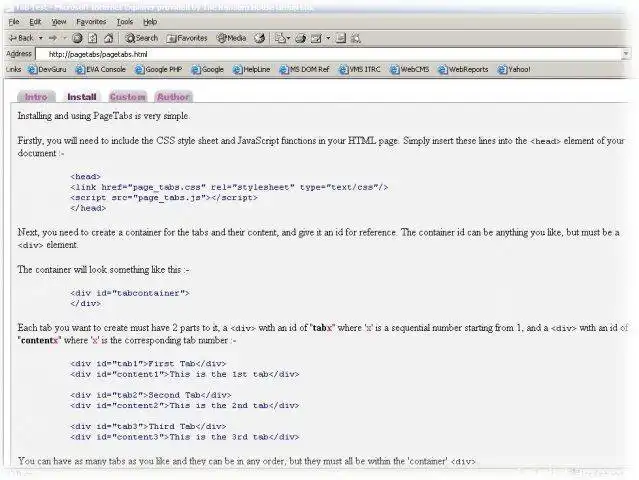Image resolution: width=639 pixels, height=480 pixels.
Task: Click the link href 'page_tabs.css' code line
Action: click(x=229, y=187)
